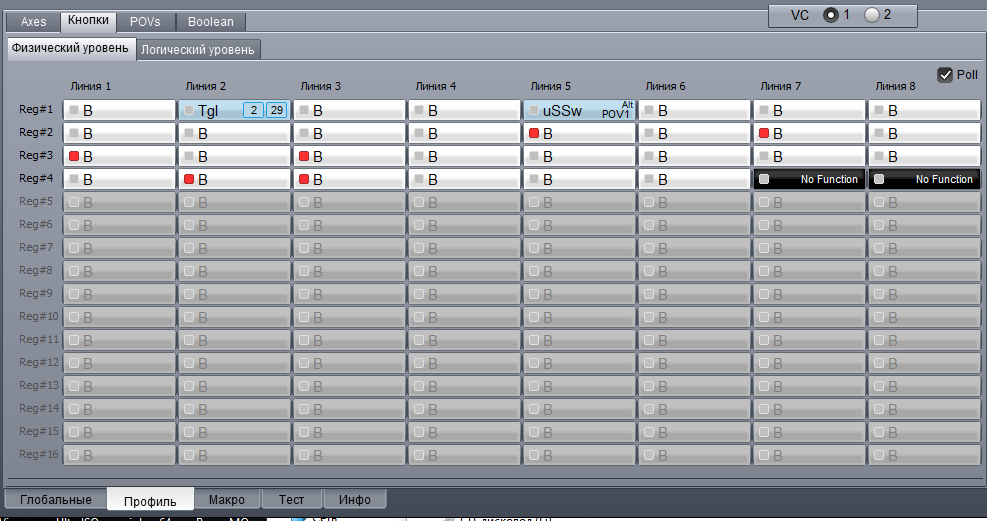Click the gray indicator in Reg#1 Линия 1
The height and width of the screenshot is (521, 987).
pos(74,110)
